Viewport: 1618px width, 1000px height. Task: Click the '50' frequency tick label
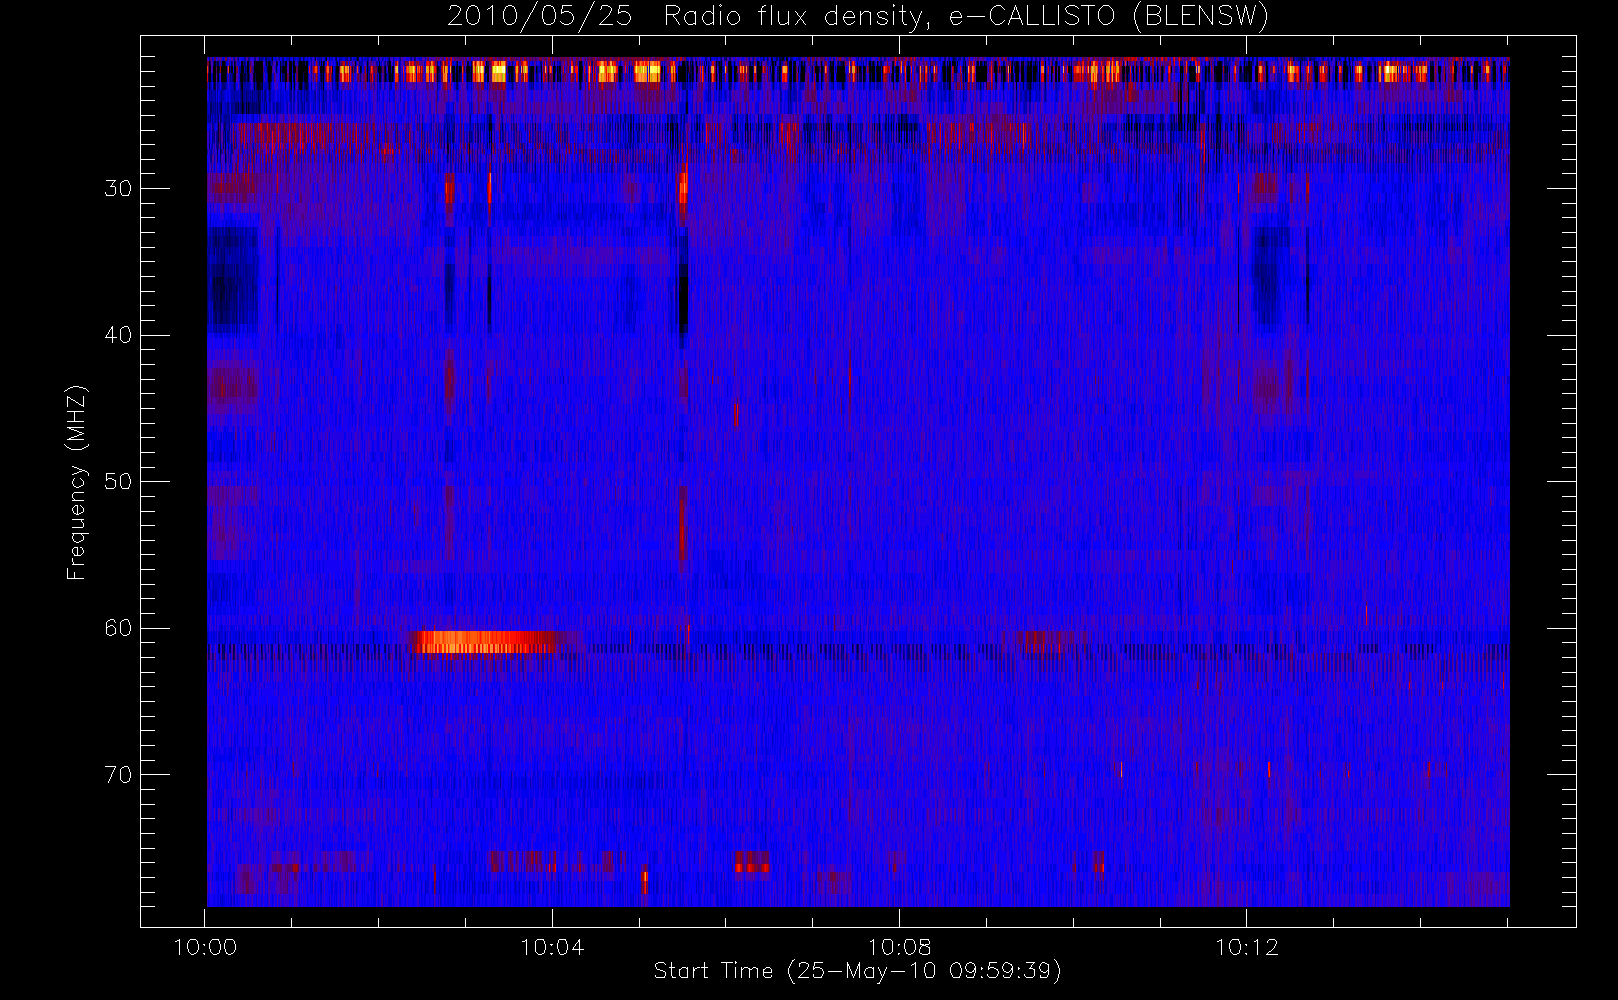pyautogui.click(x=118, y=481)
